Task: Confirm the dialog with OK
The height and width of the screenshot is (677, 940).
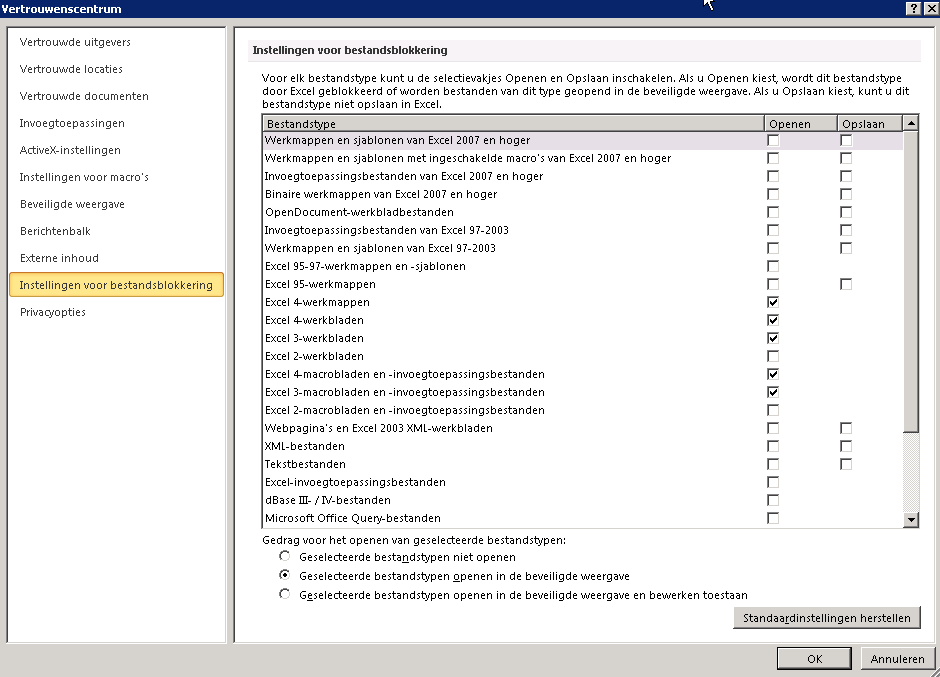Action: tap(814, 658)
